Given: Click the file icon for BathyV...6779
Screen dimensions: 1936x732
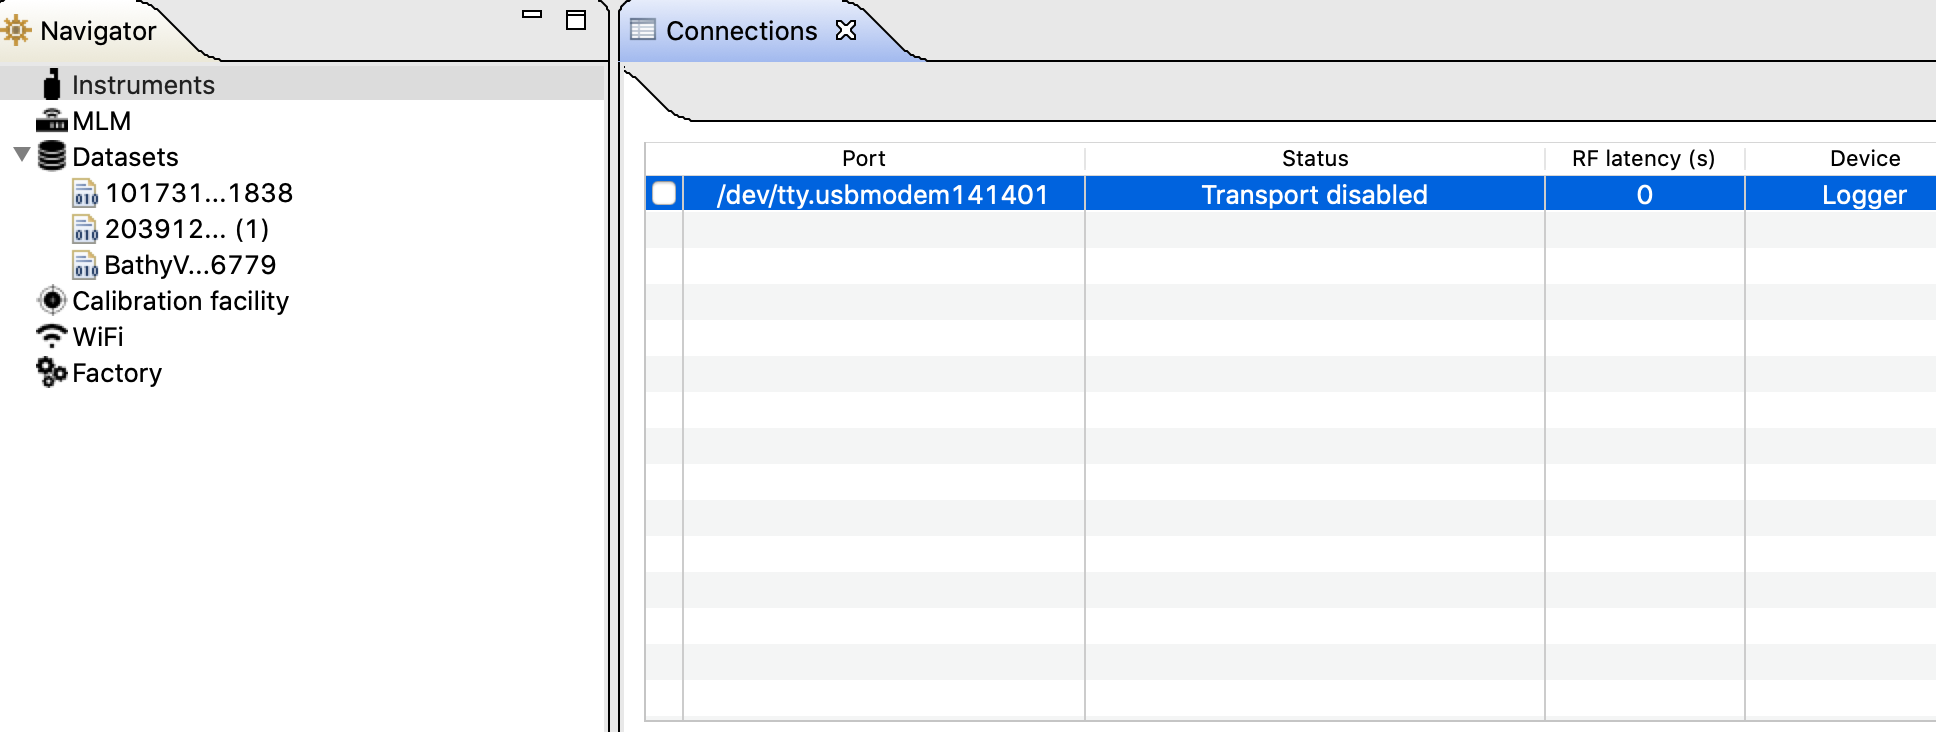Looking at the screenshot, I should (x=86, y=265).
